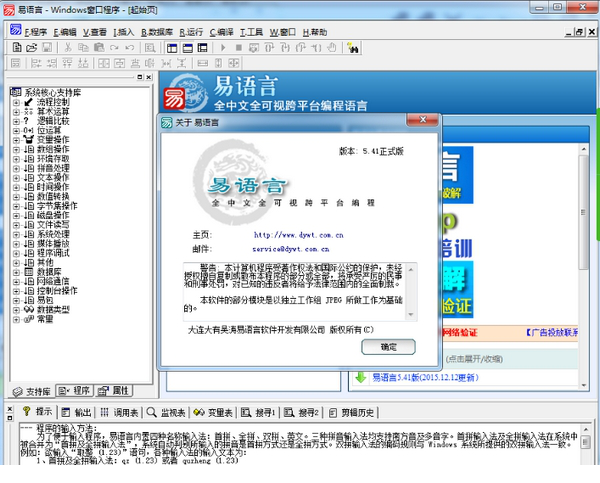The image size is (600, 483).
Task: Expand the 逻辑比较 tree node
Action: point(16,121)
